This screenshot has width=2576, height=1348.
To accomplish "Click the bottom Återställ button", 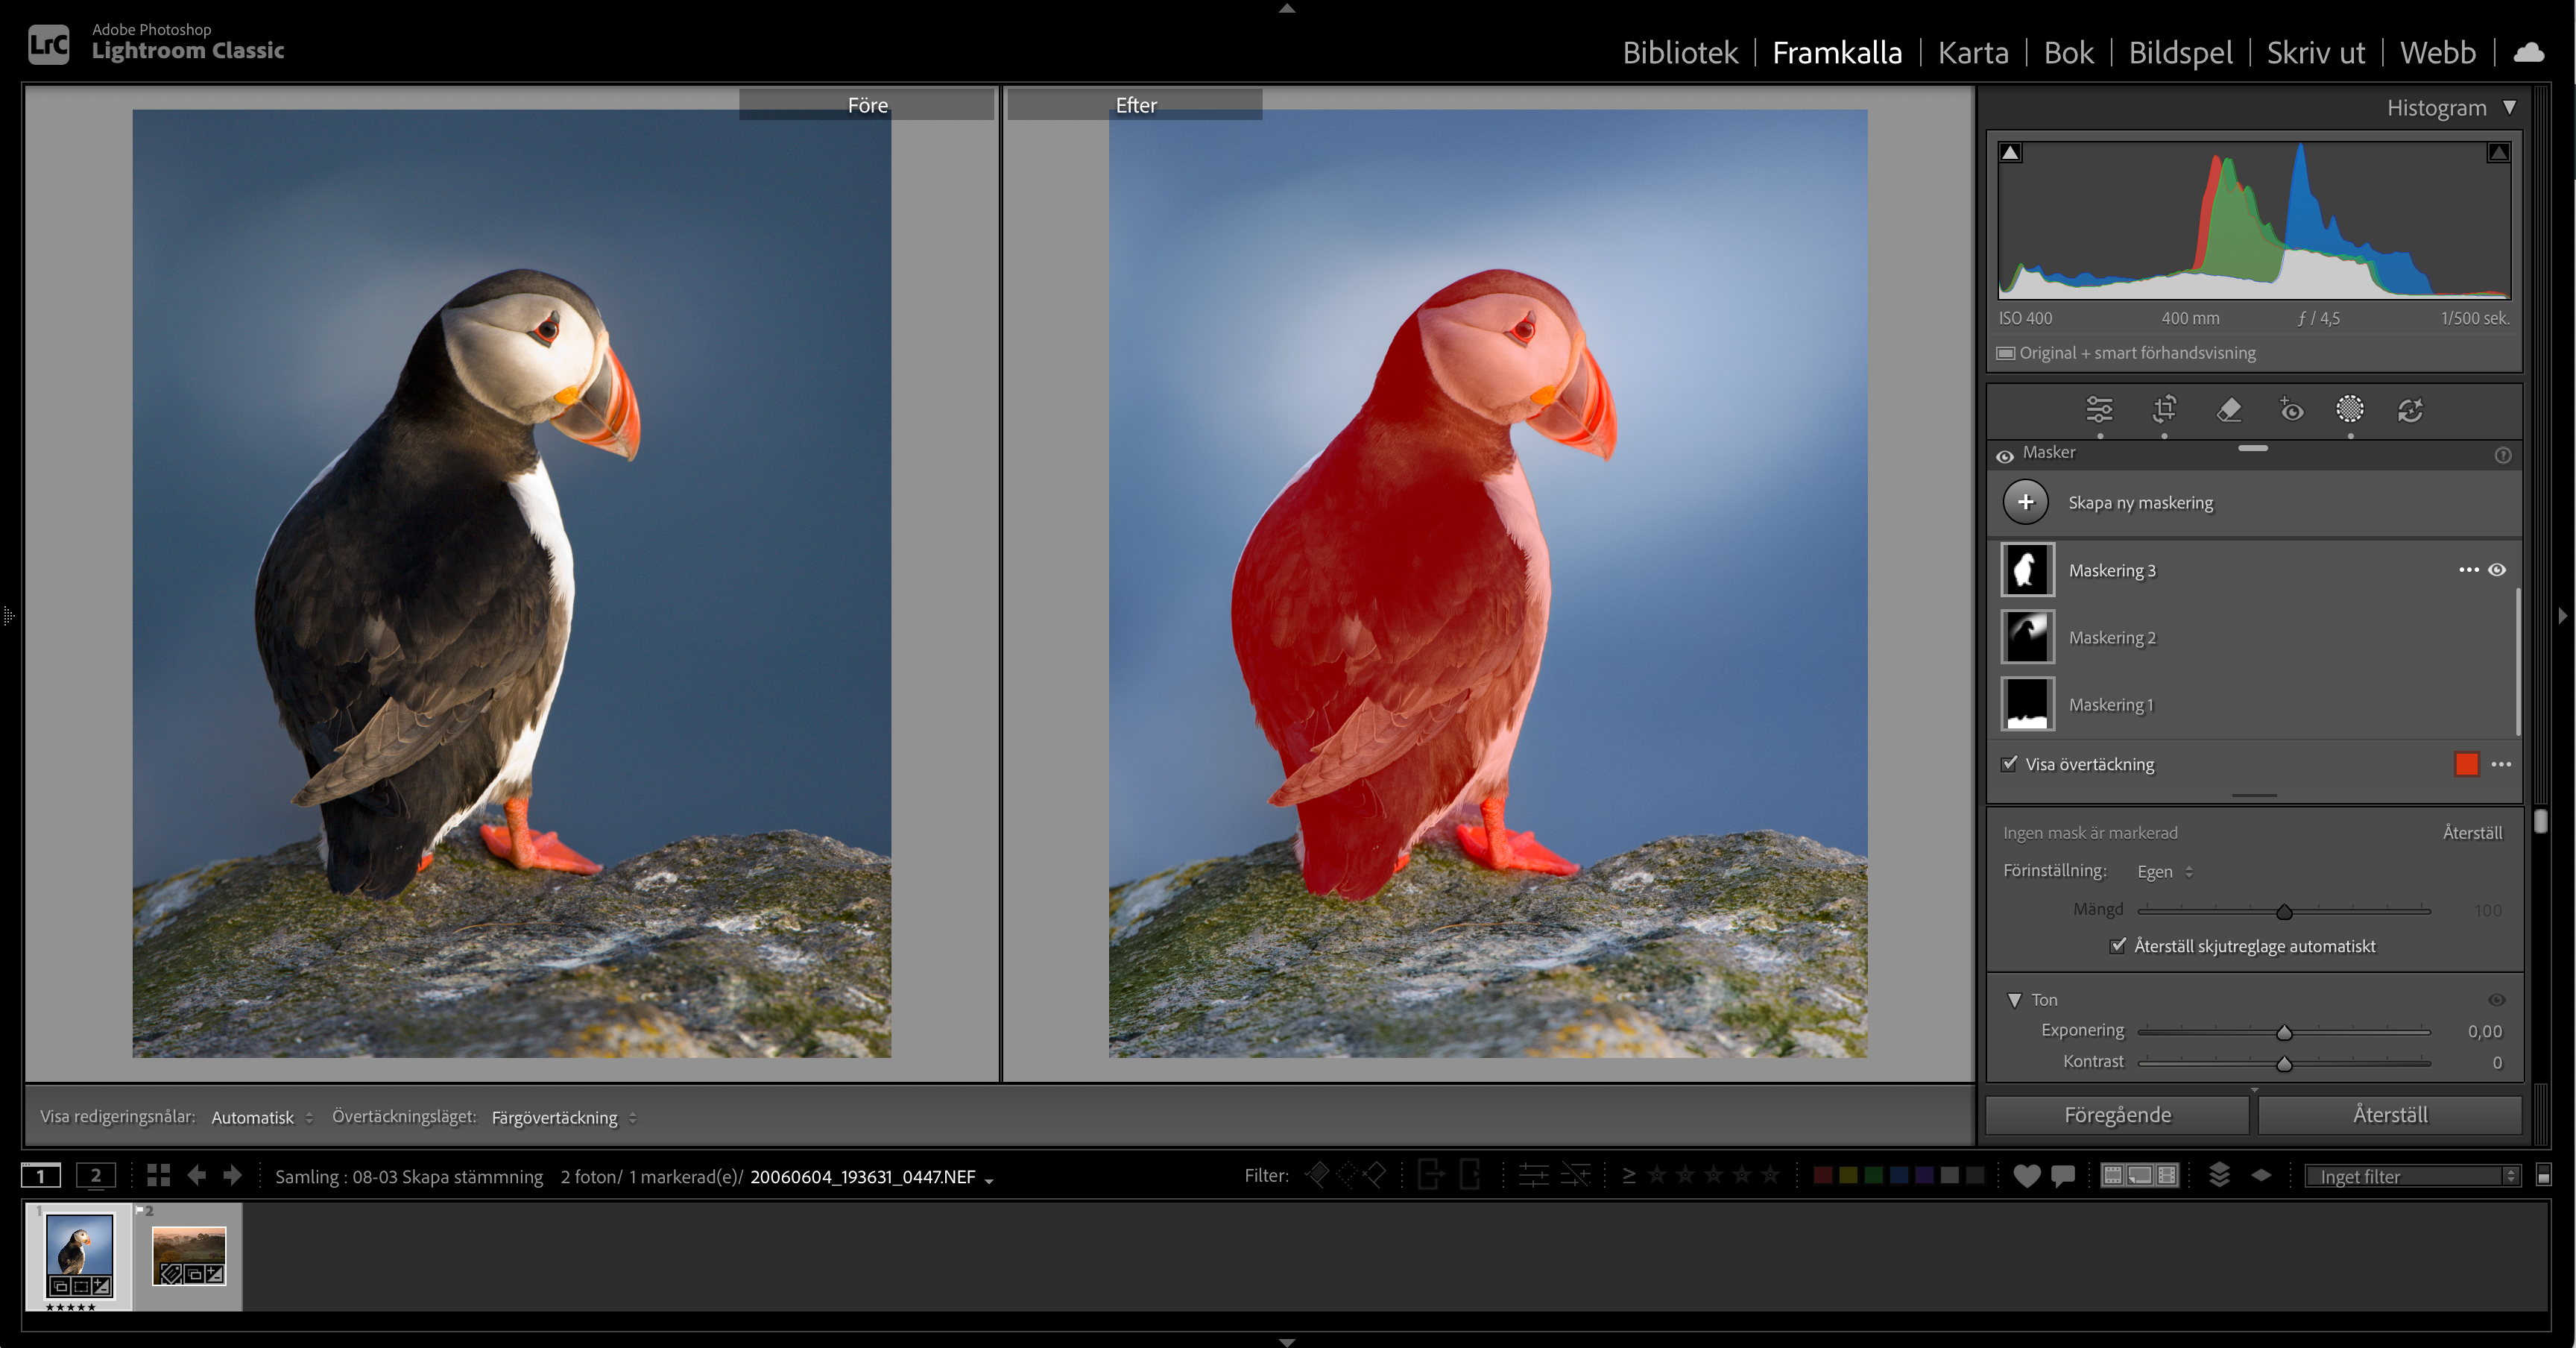I will [x=2389, y=1114].
